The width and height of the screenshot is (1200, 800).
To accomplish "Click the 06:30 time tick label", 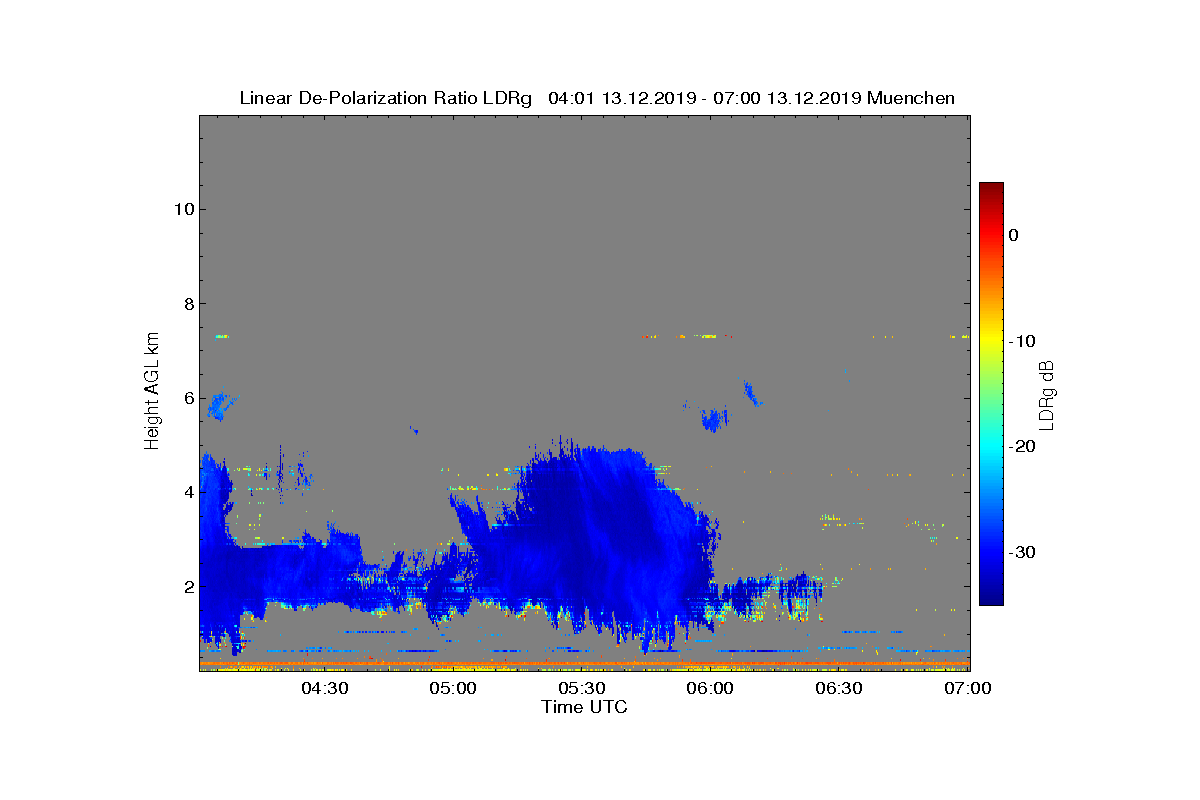I will [x=839, y=688].
